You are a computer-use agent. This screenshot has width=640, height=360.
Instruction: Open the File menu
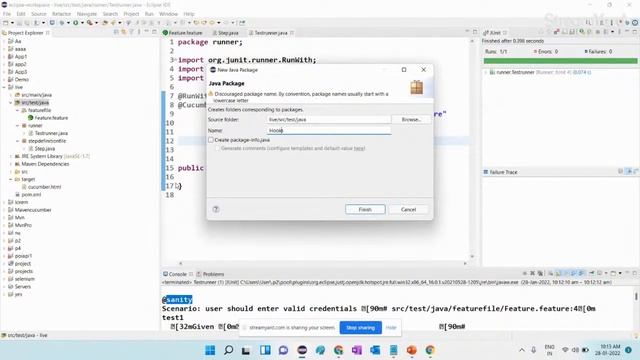tap(7, 14)
